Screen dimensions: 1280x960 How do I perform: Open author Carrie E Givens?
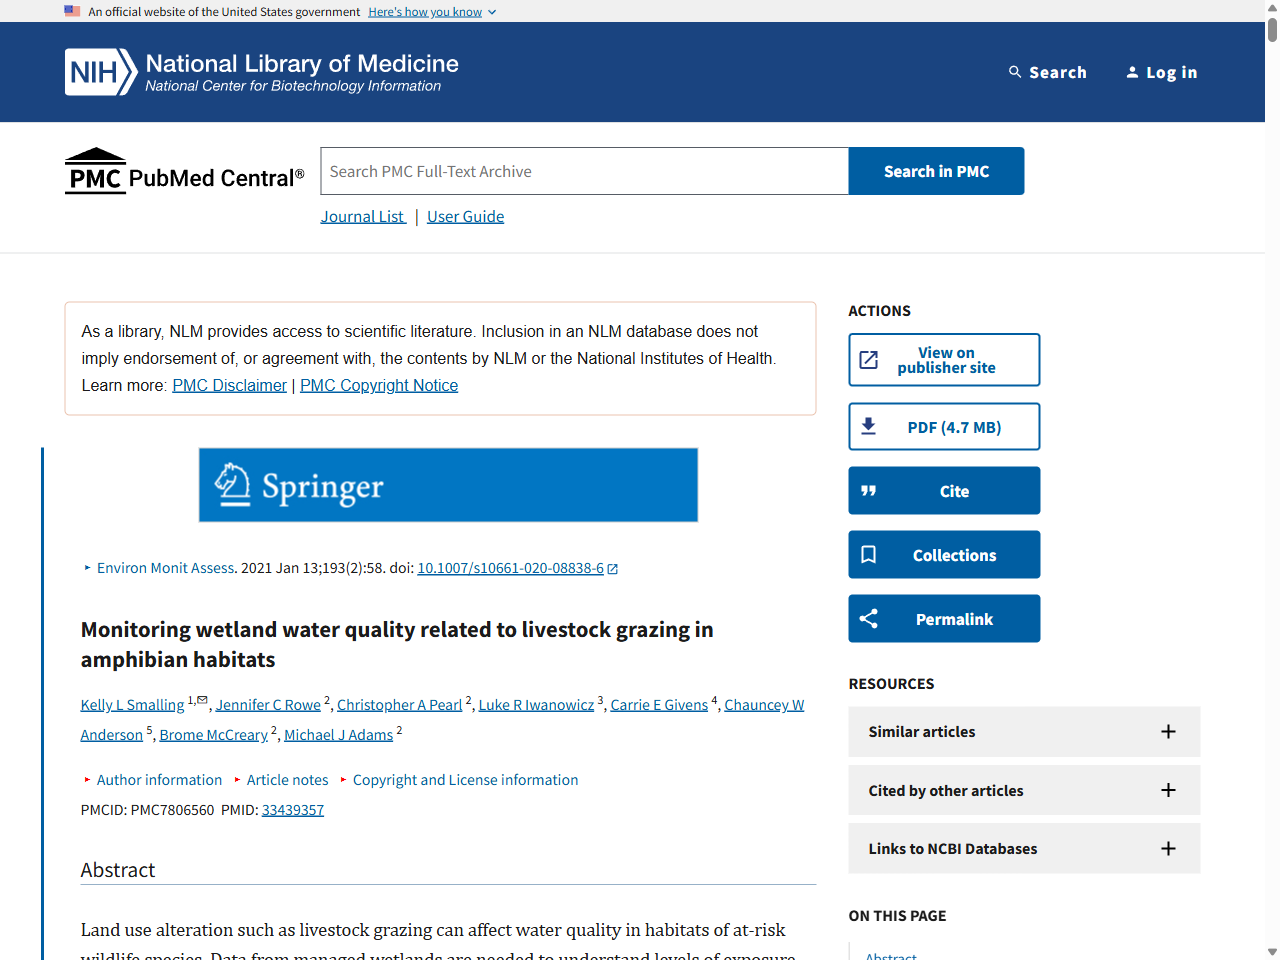[x=659, y=705]
